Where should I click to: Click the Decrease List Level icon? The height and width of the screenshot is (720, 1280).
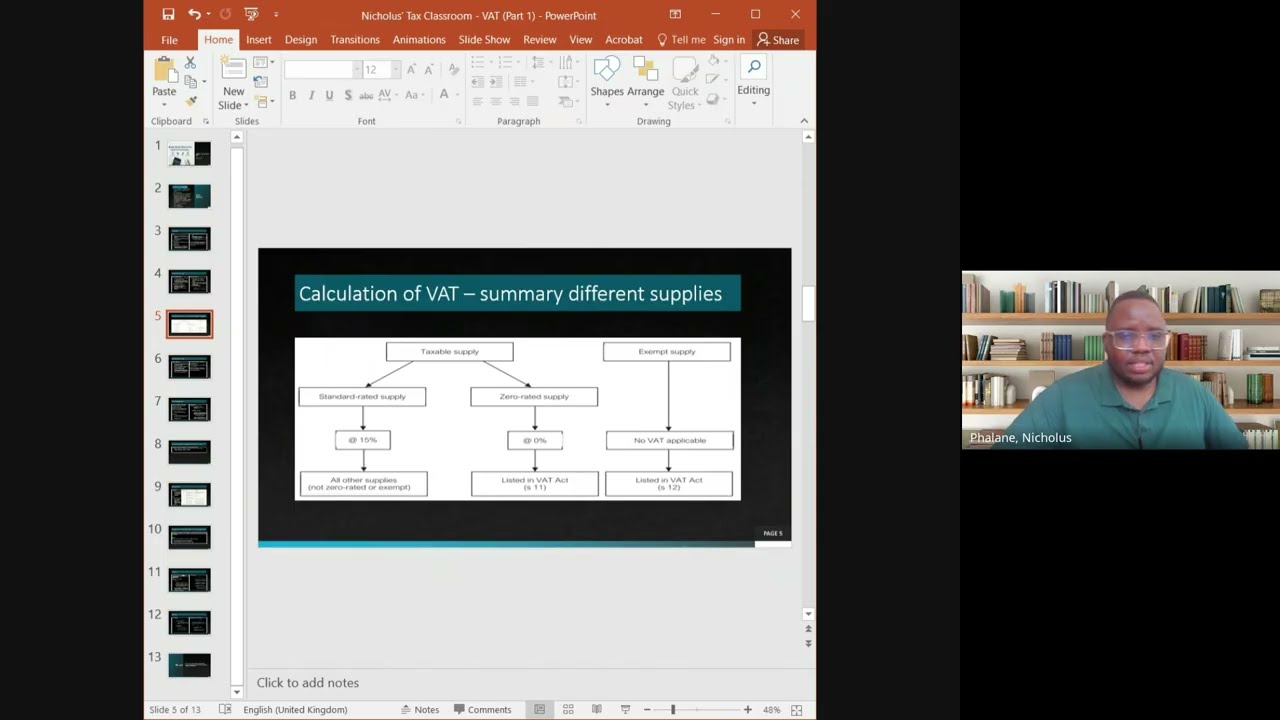(478, 82)
